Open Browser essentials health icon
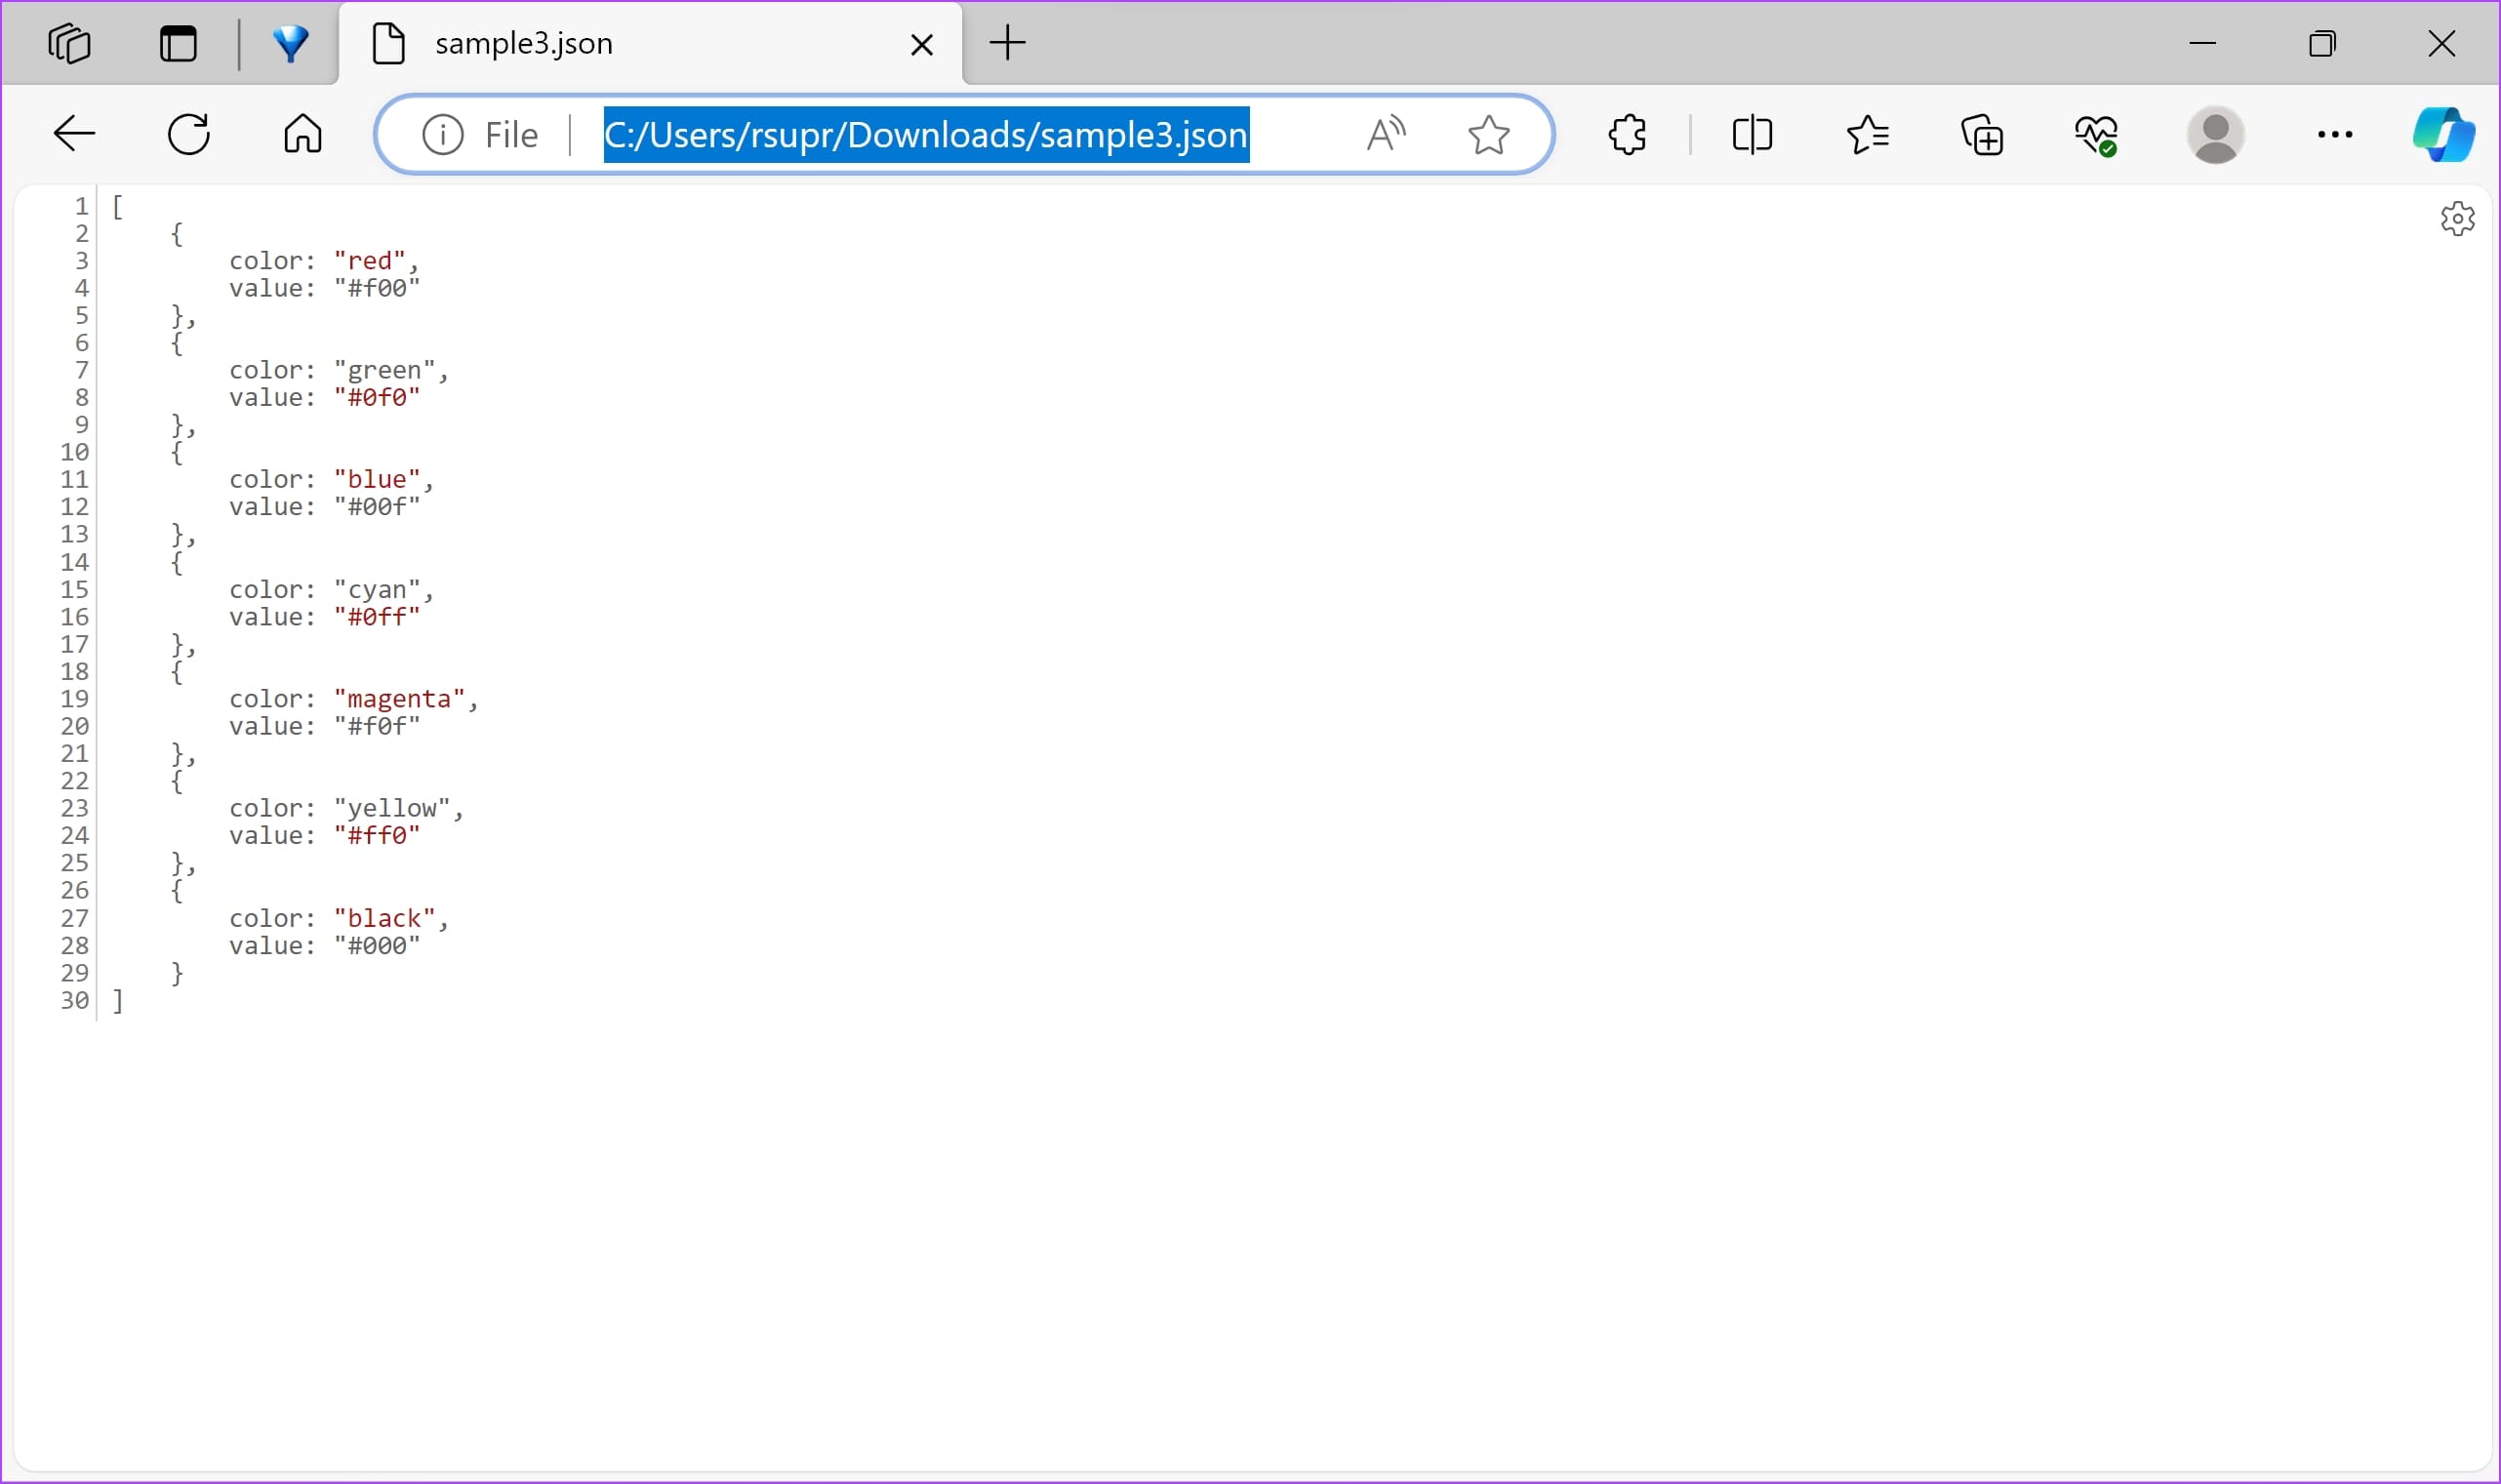 point(2097,133)
